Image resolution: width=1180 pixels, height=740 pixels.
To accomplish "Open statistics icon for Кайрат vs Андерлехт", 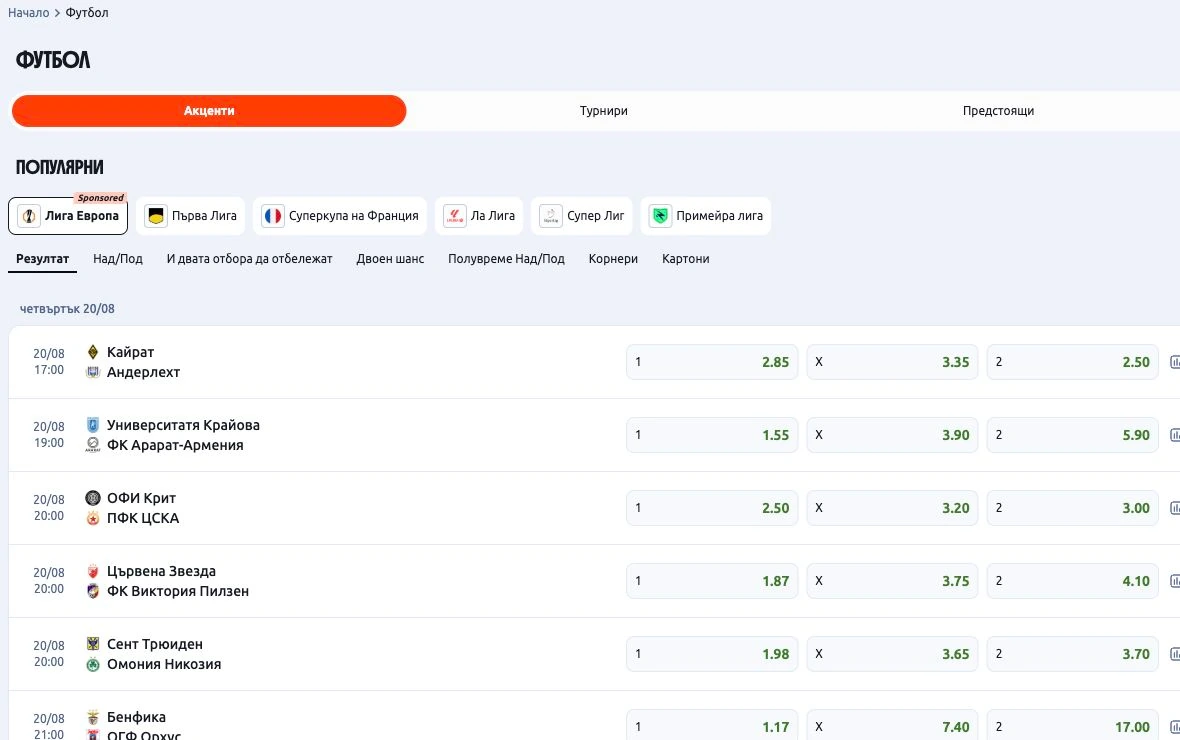I will pos(1175,362).
